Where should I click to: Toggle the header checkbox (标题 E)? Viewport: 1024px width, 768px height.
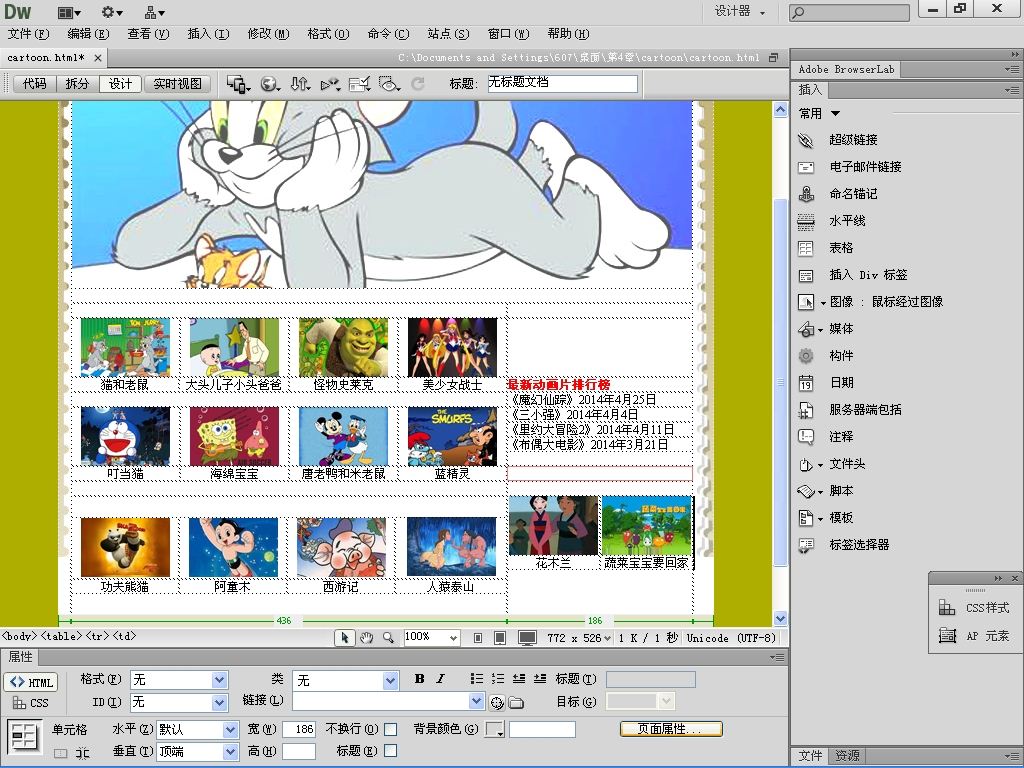391,751
